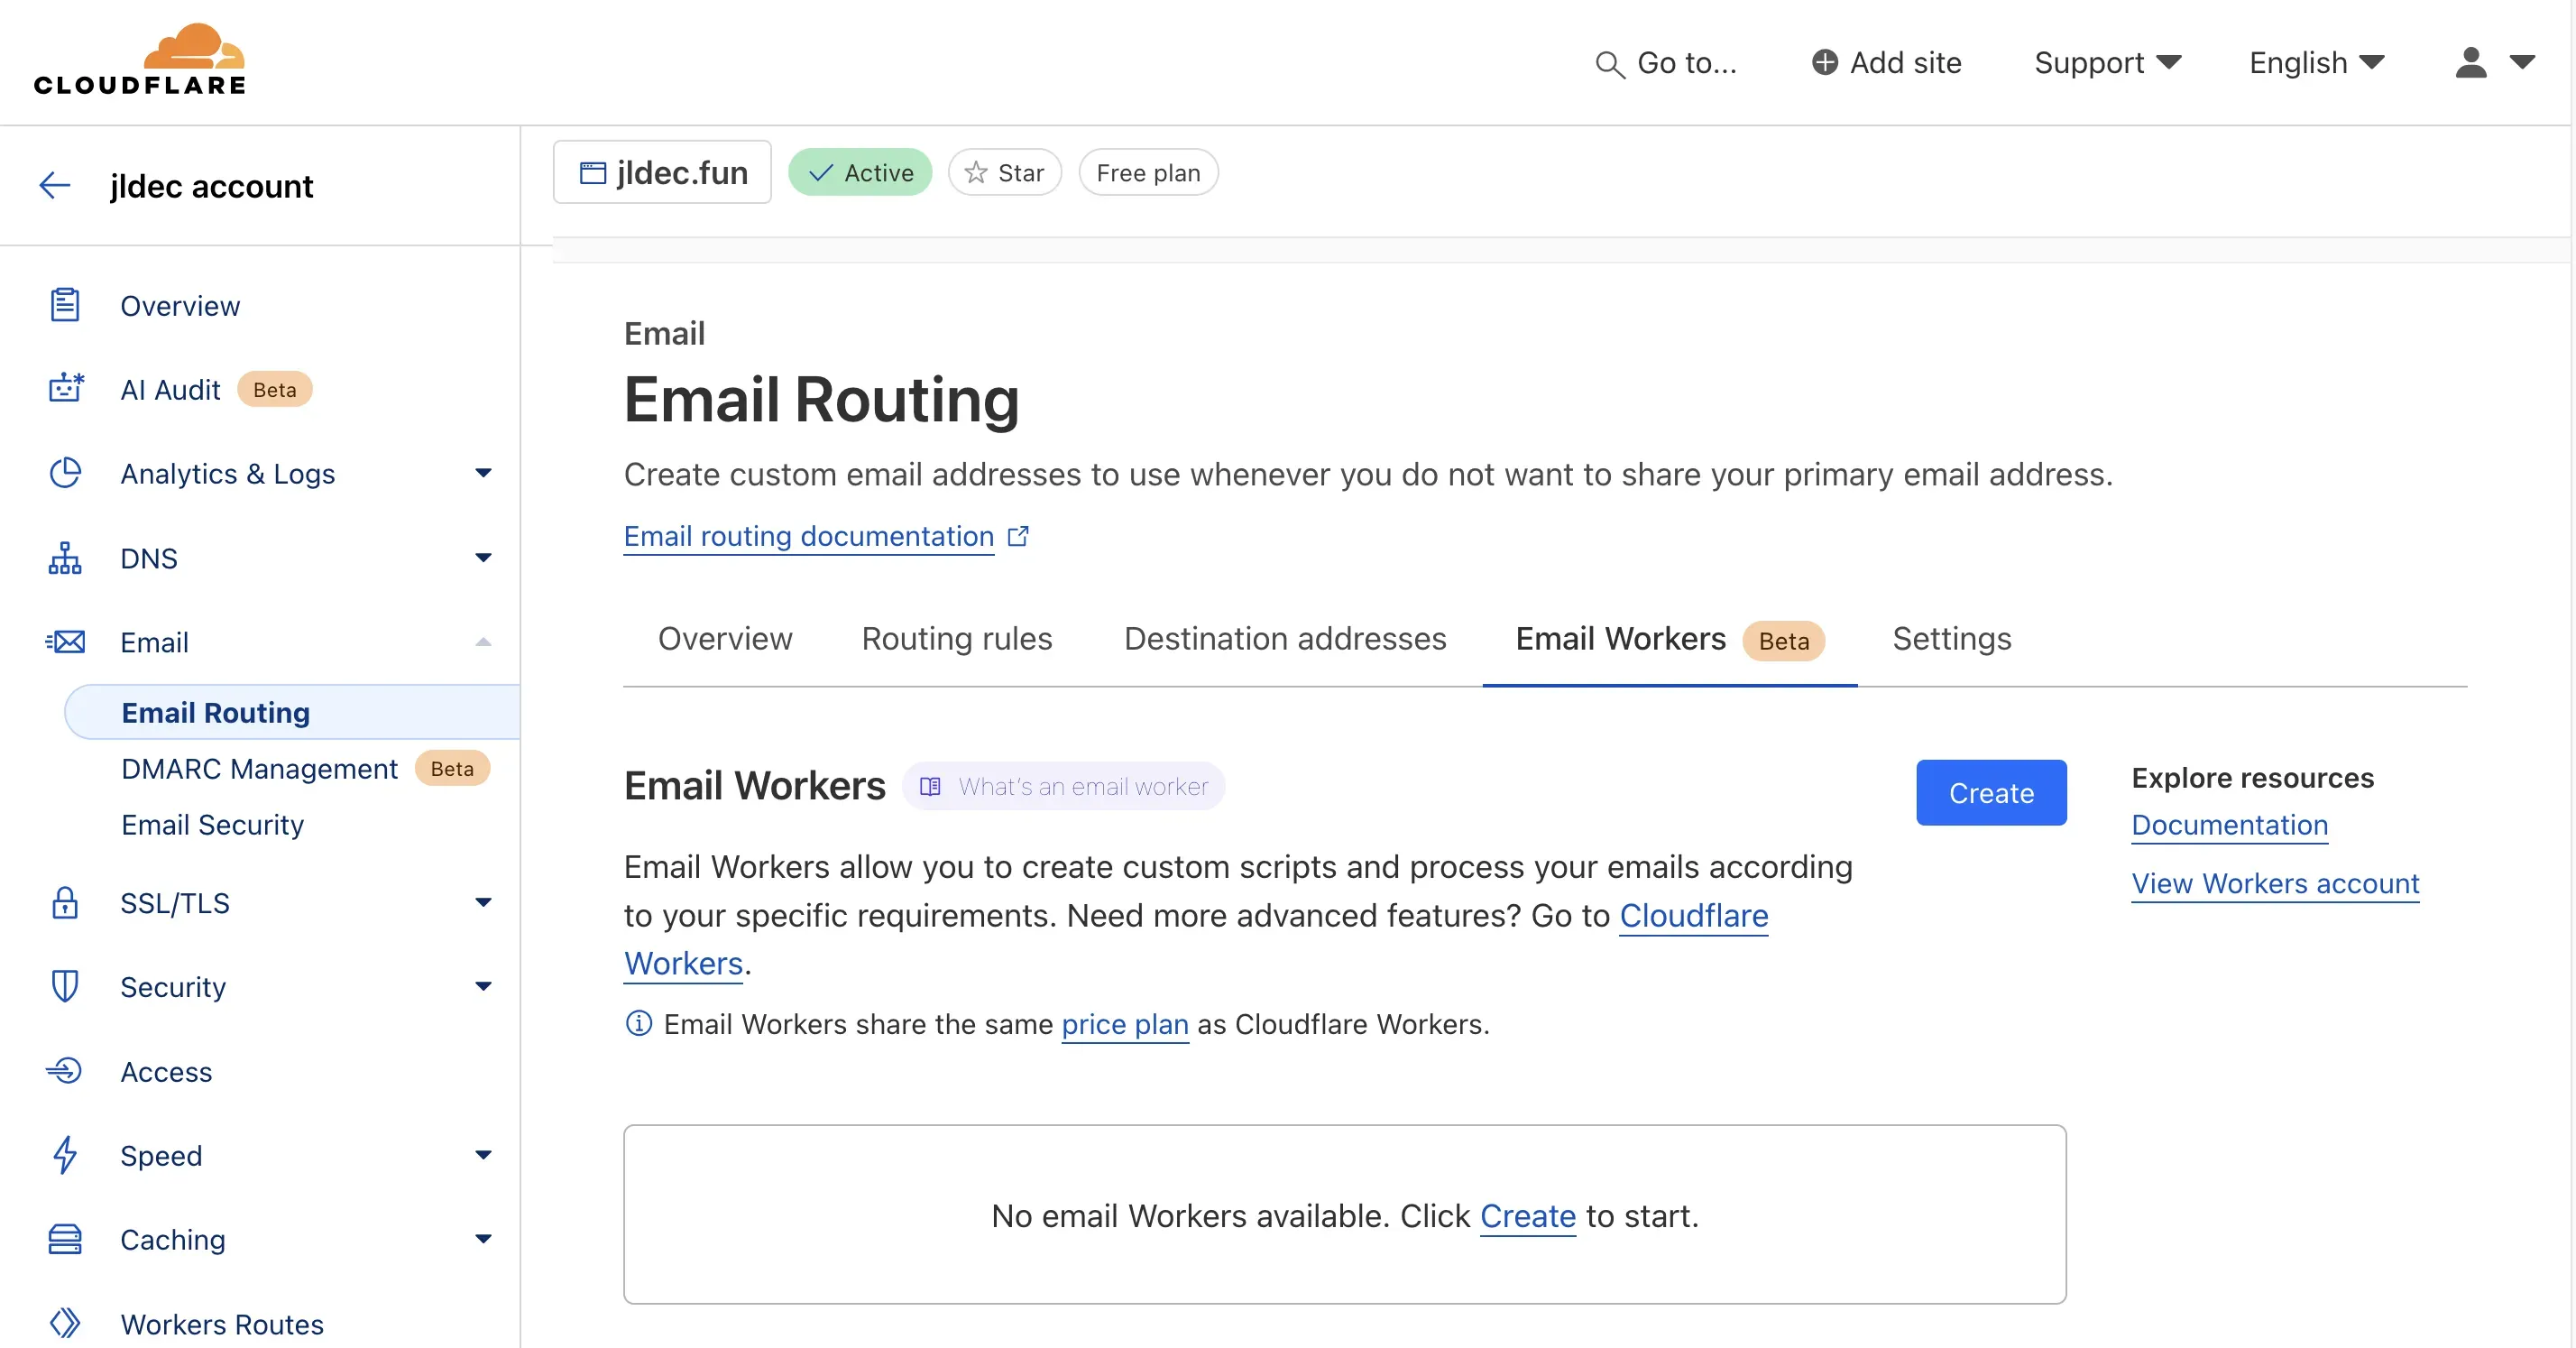Click the Create button for Email Workers
The width and height of the screenshot is (2576, 1348).
coord(1990,792)
